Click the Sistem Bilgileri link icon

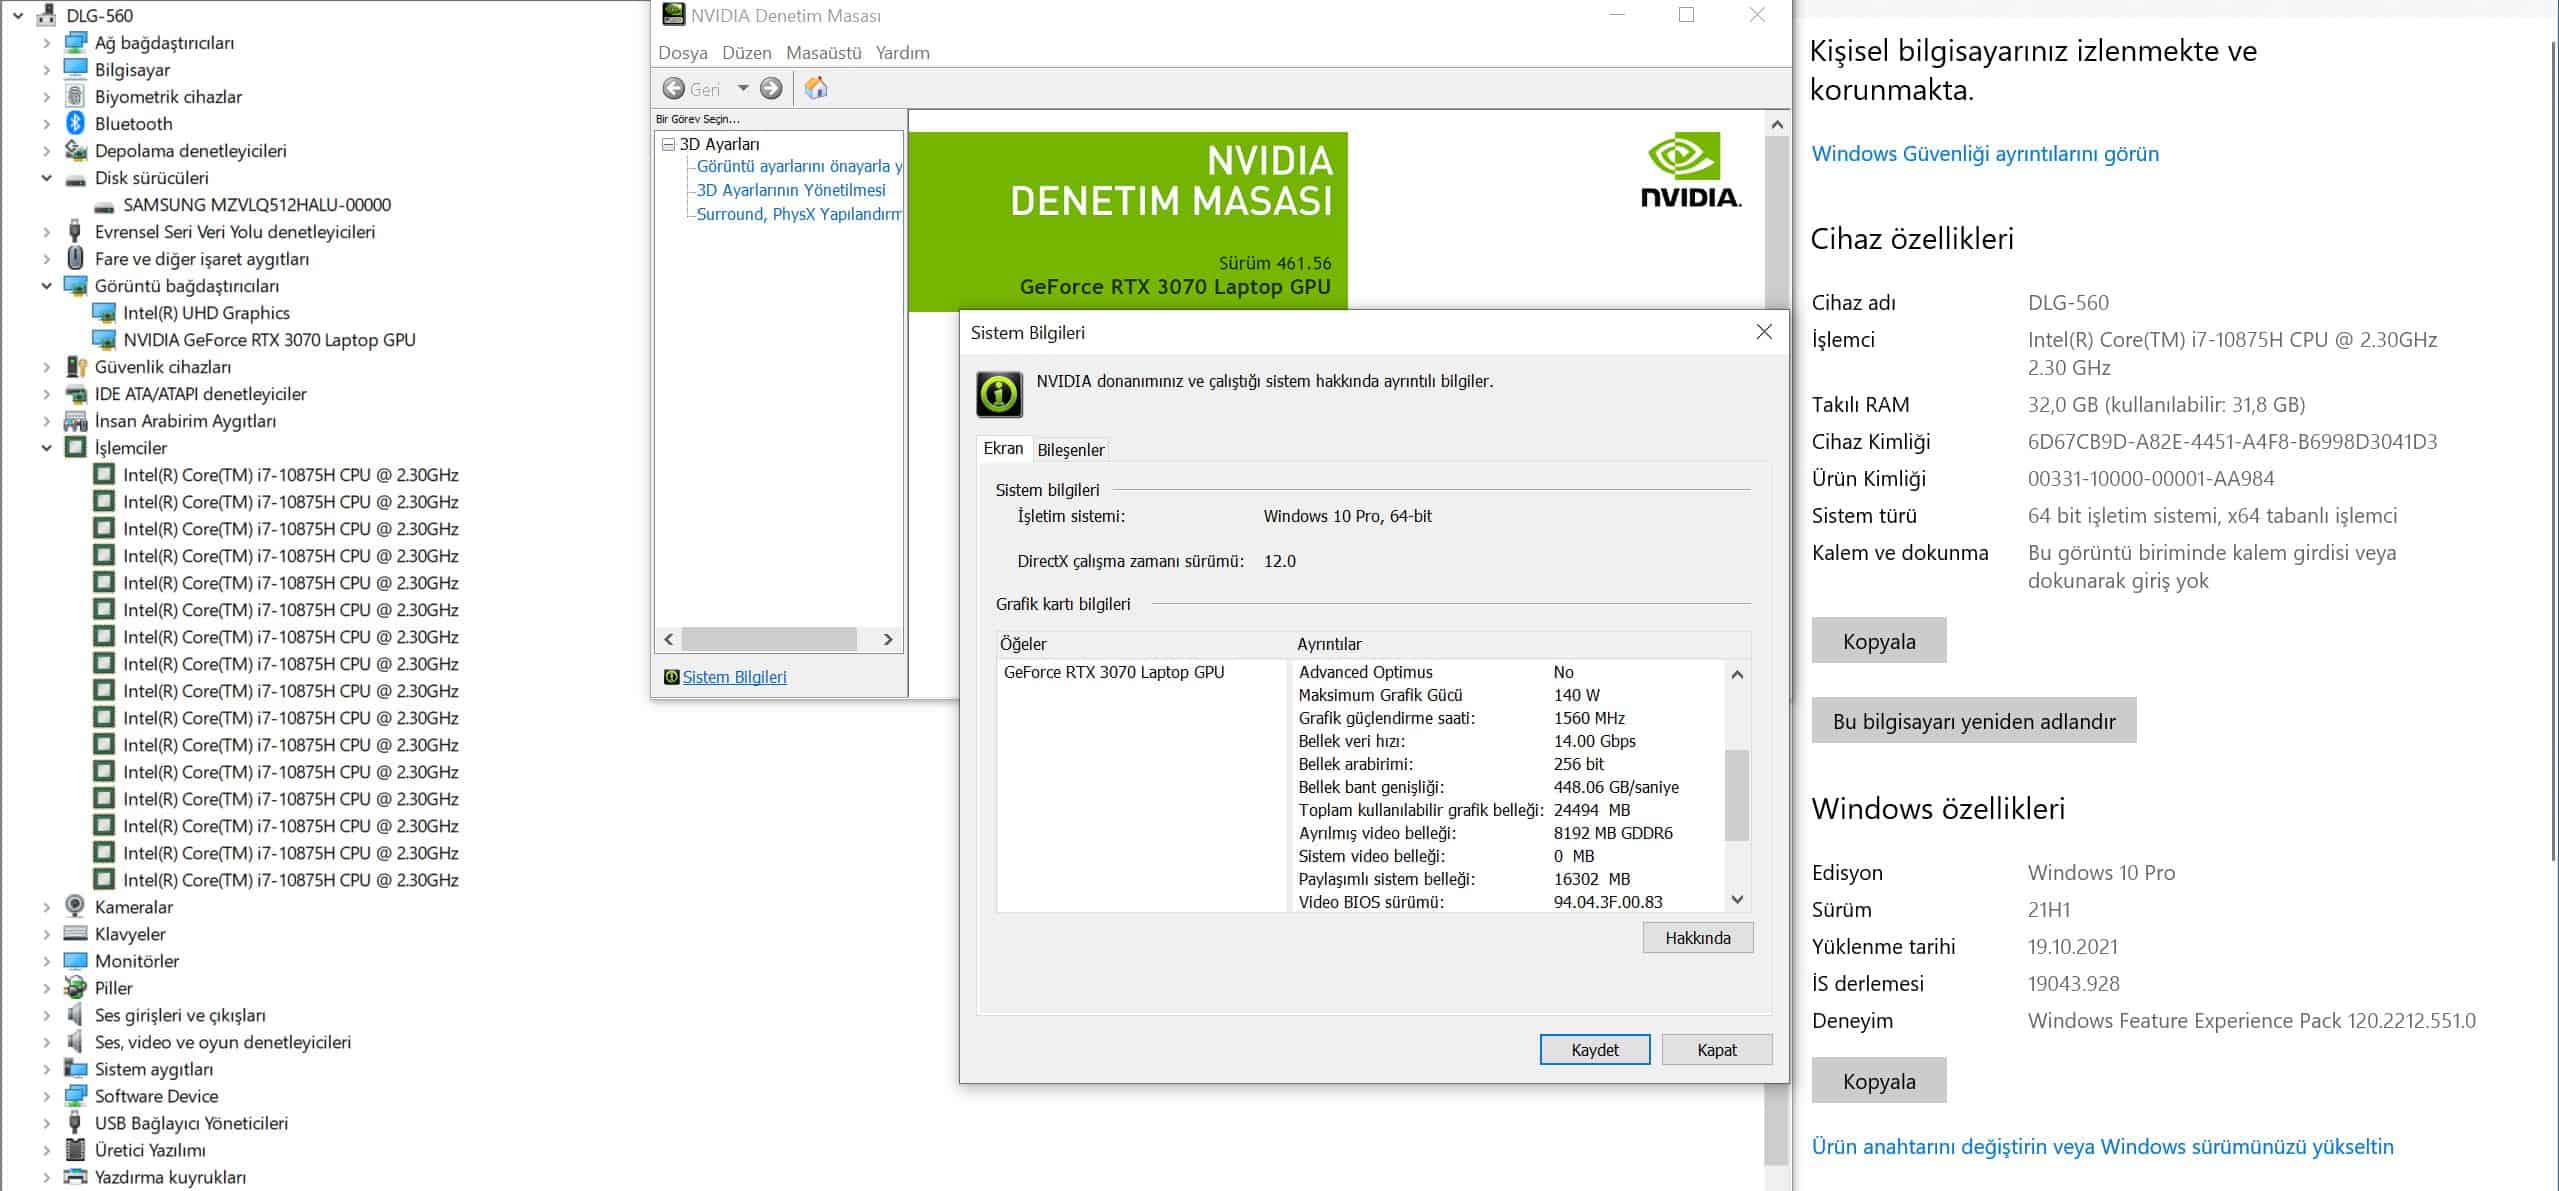click(x=671, y=677)
